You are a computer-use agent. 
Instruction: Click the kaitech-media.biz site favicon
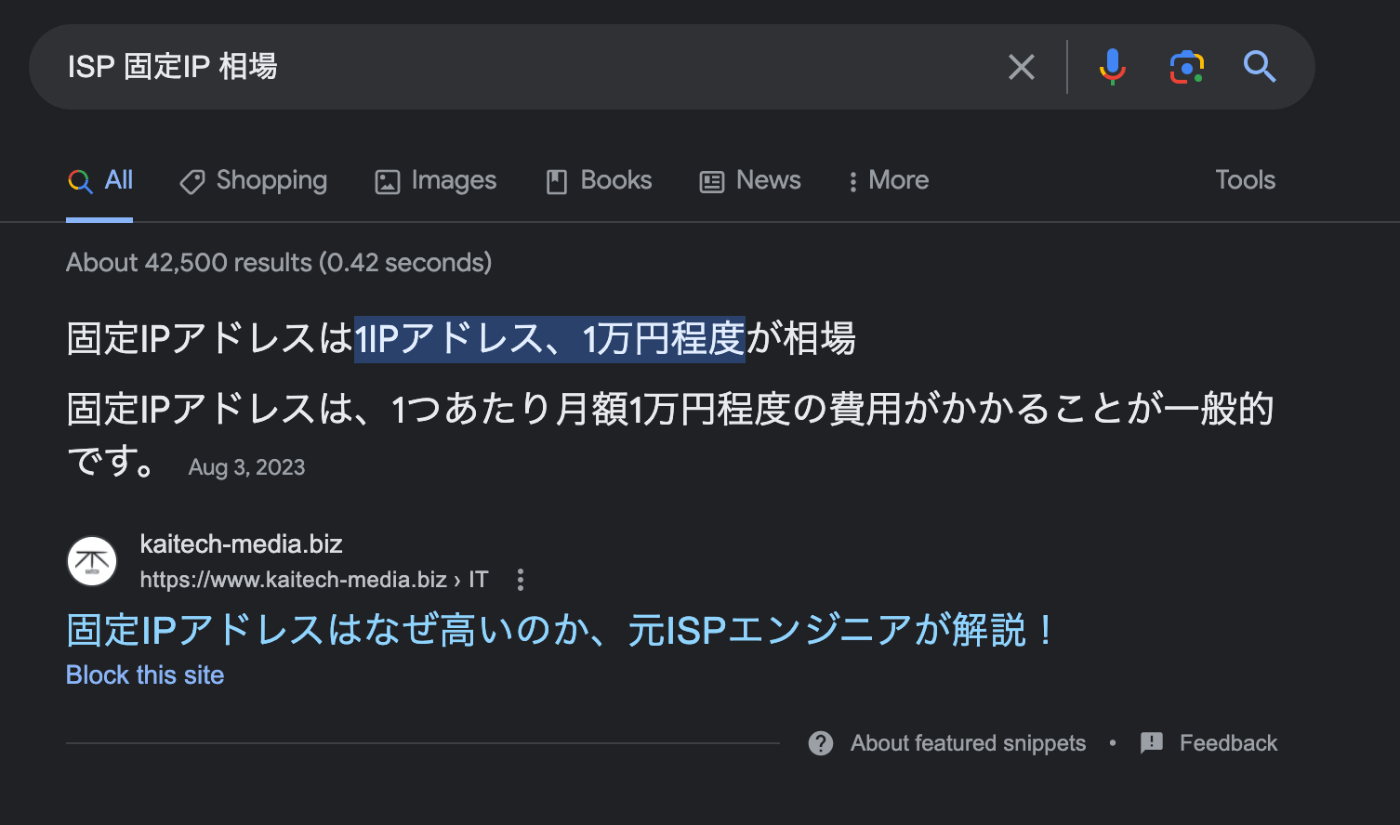[x=92, y=561]
